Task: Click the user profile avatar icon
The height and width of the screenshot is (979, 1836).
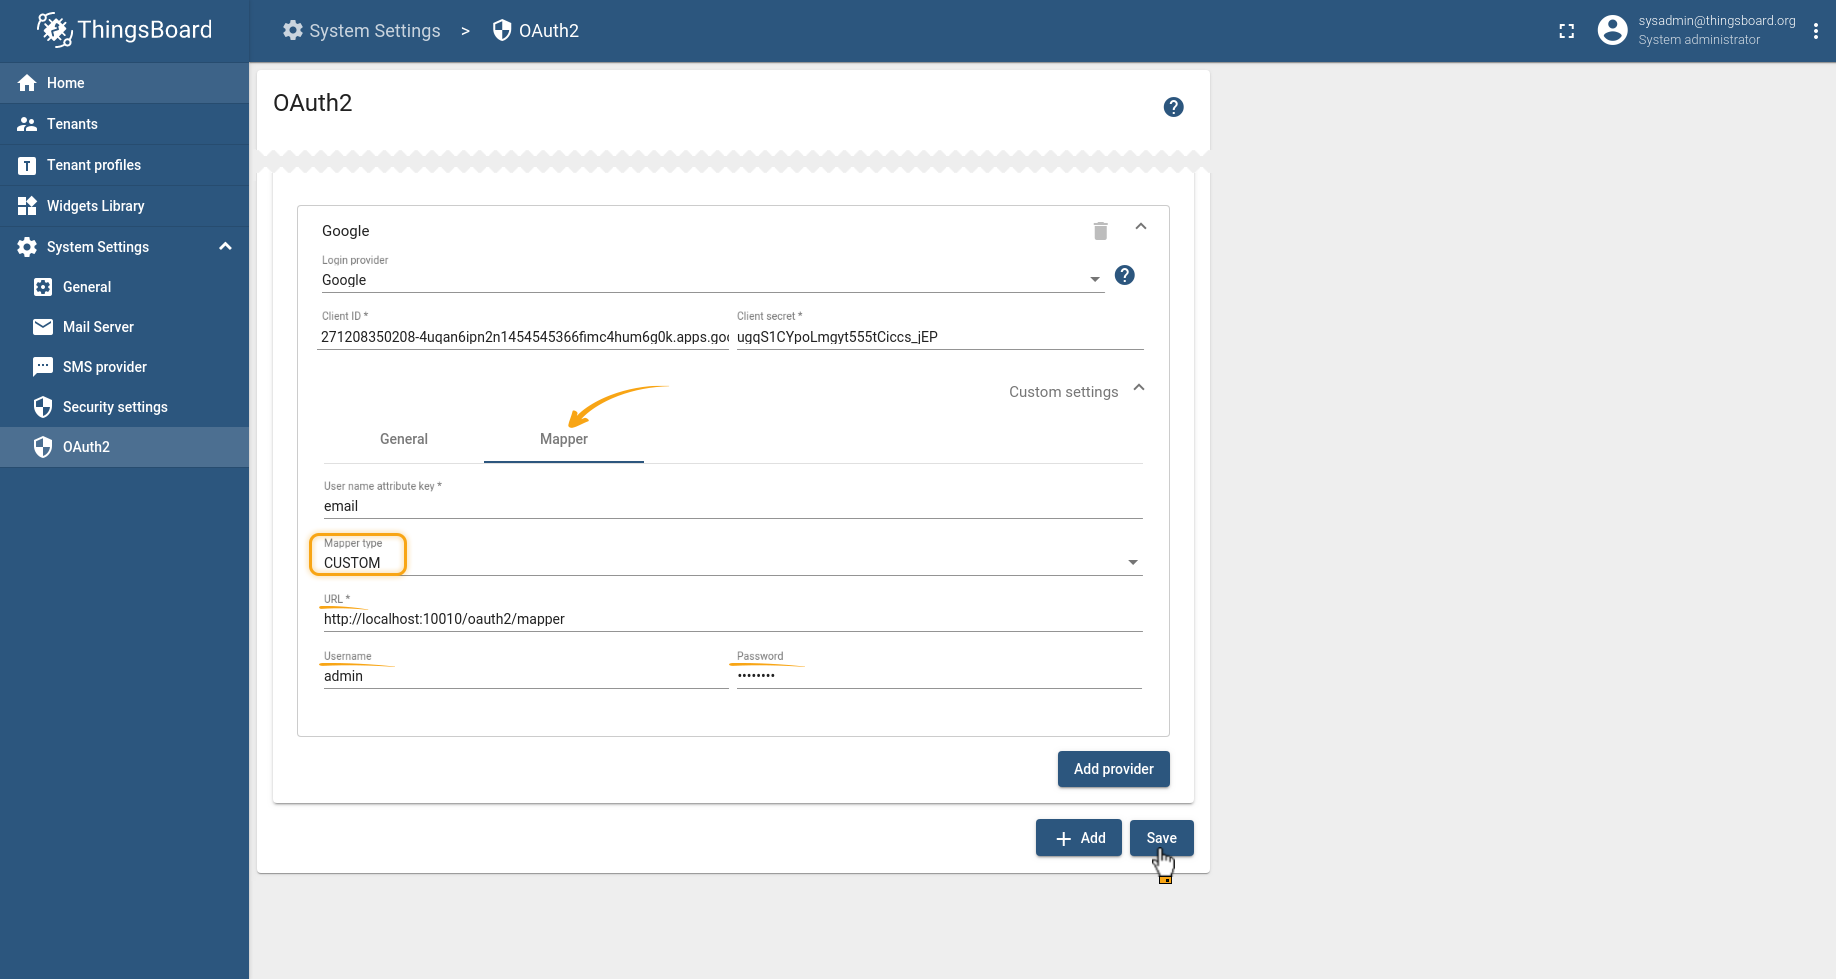Action: tap(1612, 30)
